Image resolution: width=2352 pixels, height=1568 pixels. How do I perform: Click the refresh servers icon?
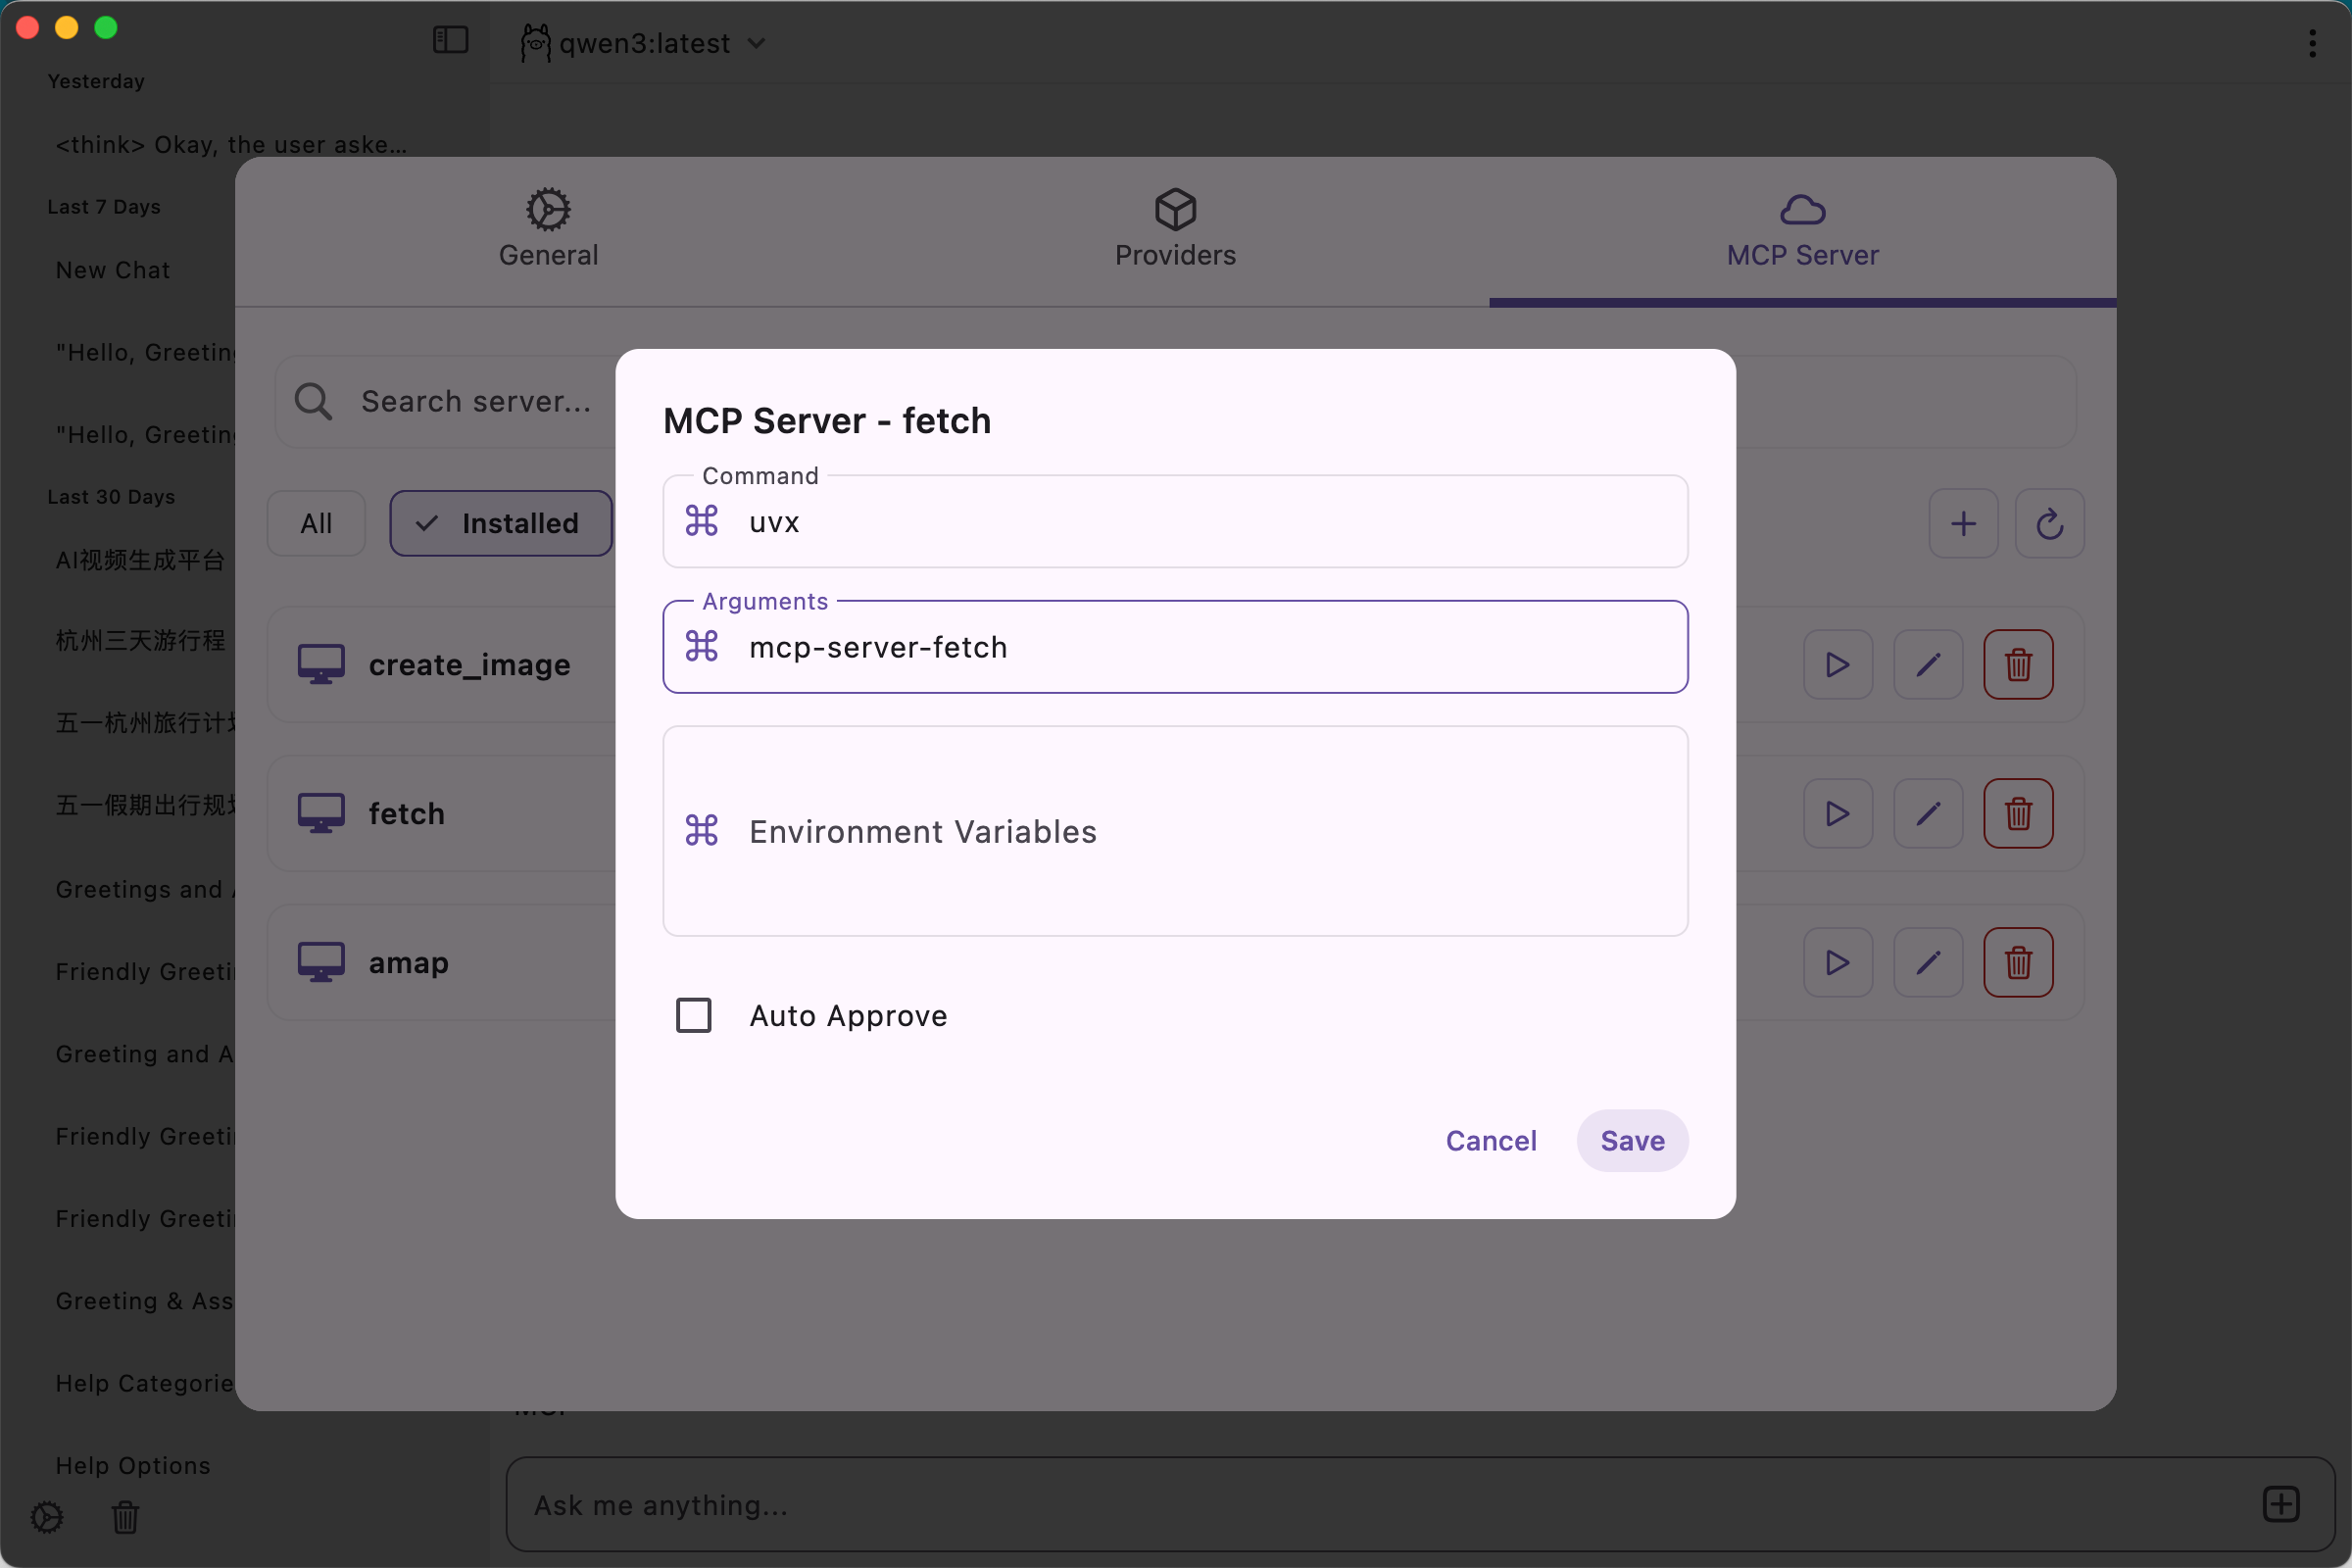(x=2049, y=523)
